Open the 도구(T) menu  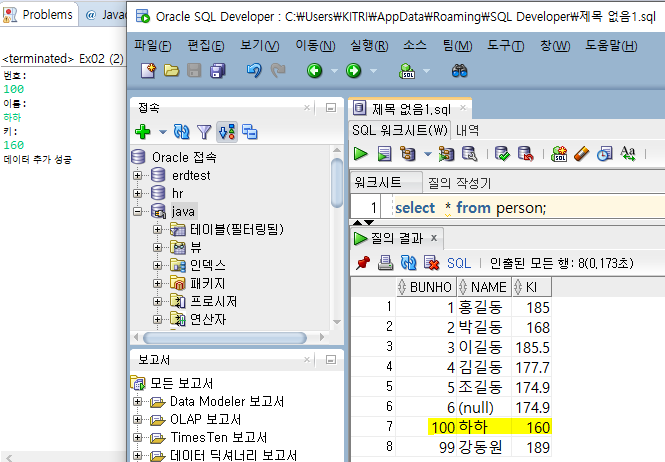click(x=506, y=45)
